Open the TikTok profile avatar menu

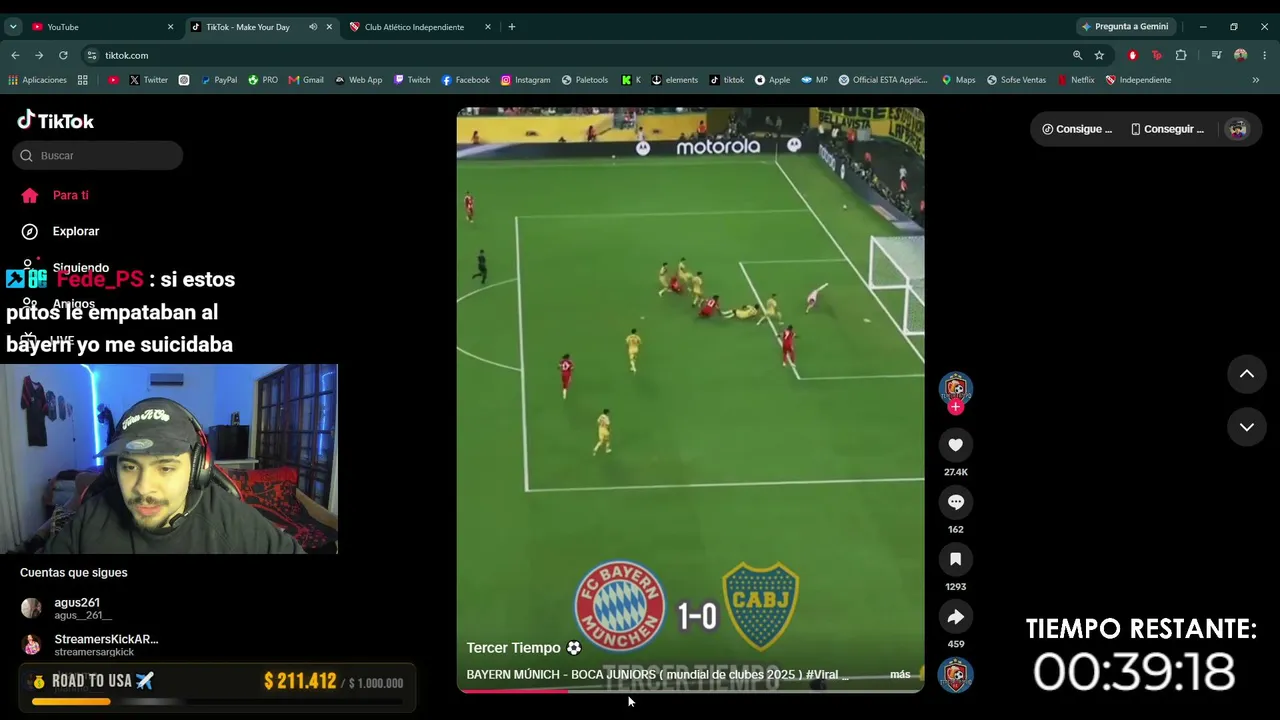[x=1238, y=129]
